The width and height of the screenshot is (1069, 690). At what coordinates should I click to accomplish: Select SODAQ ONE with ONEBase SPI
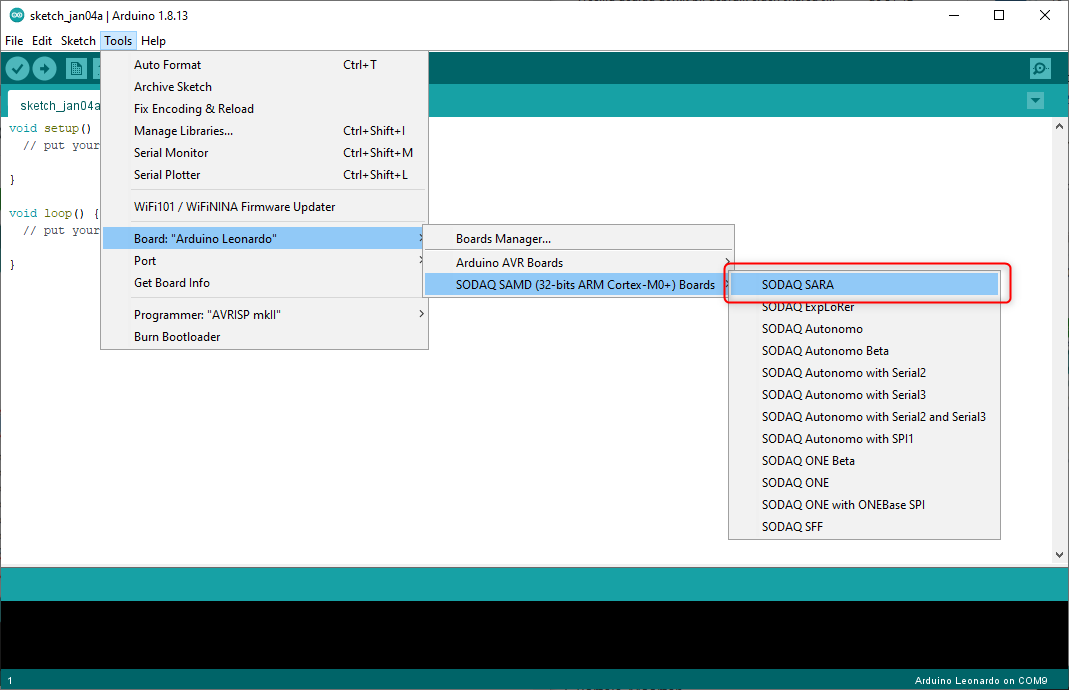864,505
